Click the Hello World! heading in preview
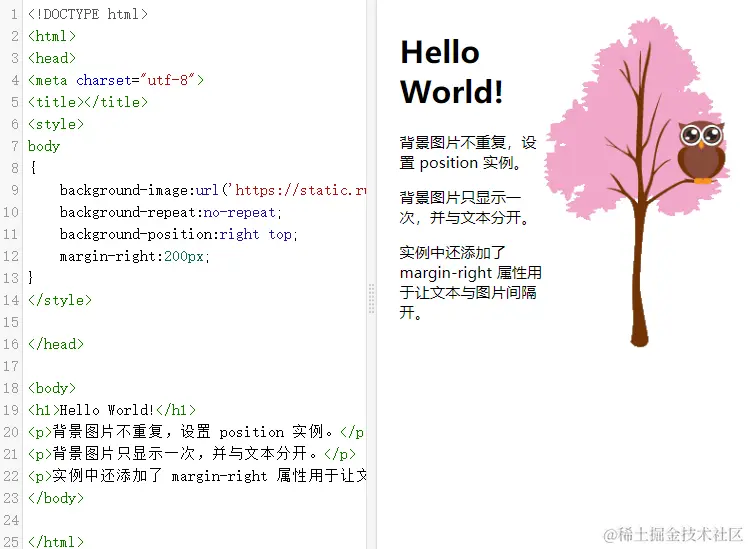Viewport: 749px width, 549px height. click(451, 72)
